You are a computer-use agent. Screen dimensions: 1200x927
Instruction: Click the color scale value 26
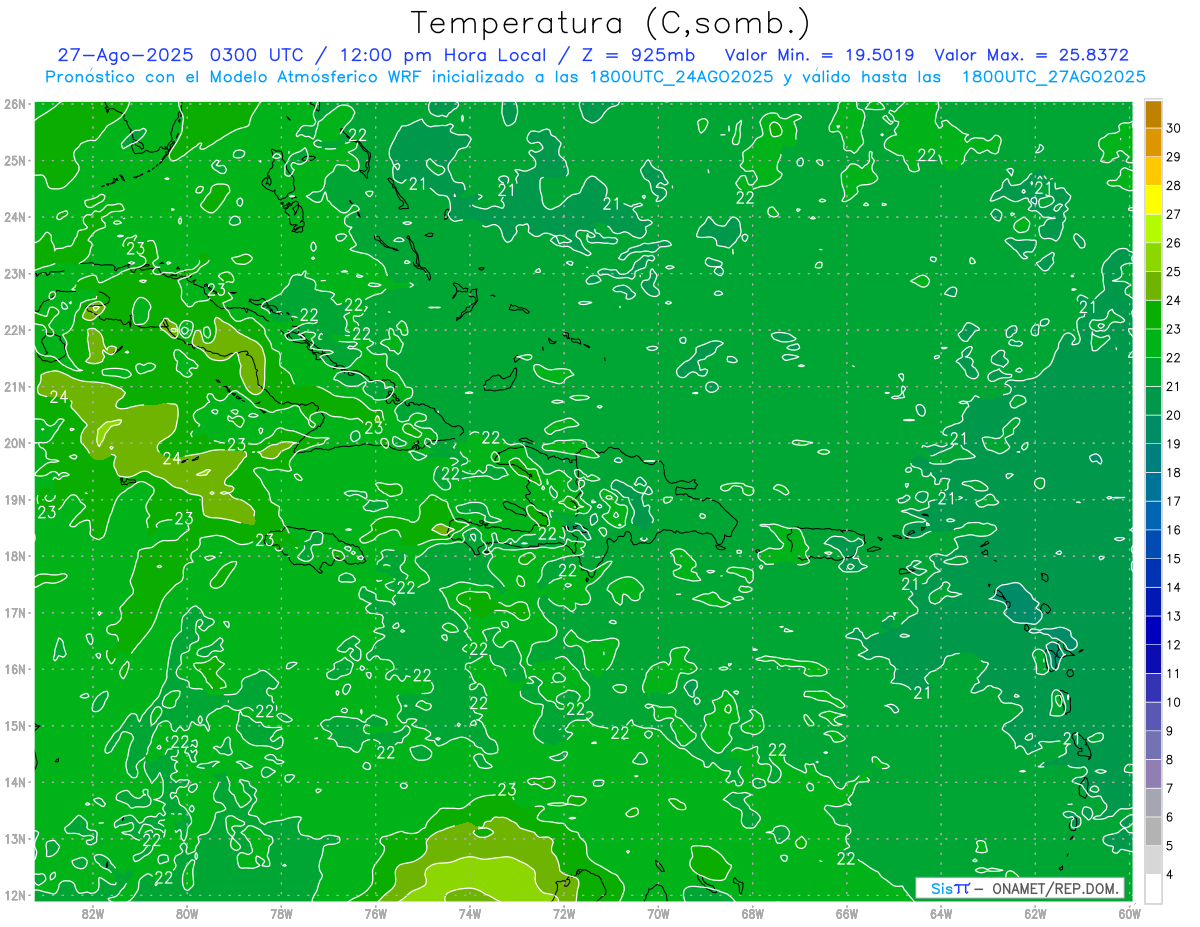[1174, 243]
